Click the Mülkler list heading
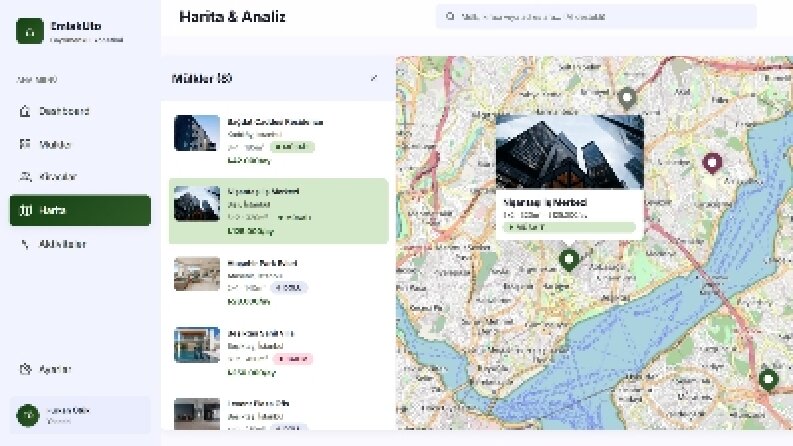This screenshot has height=446, width=793. (202, 78)
